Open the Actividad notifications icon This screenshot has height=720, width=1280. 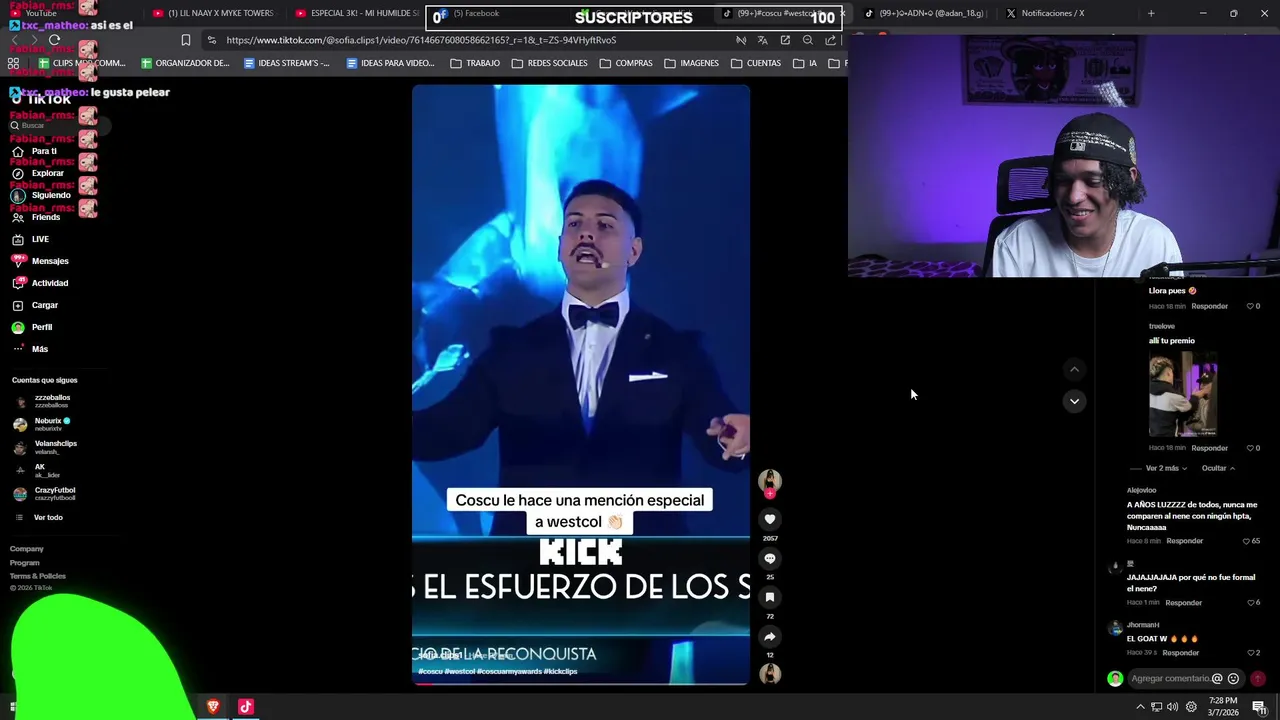[18, 283]
